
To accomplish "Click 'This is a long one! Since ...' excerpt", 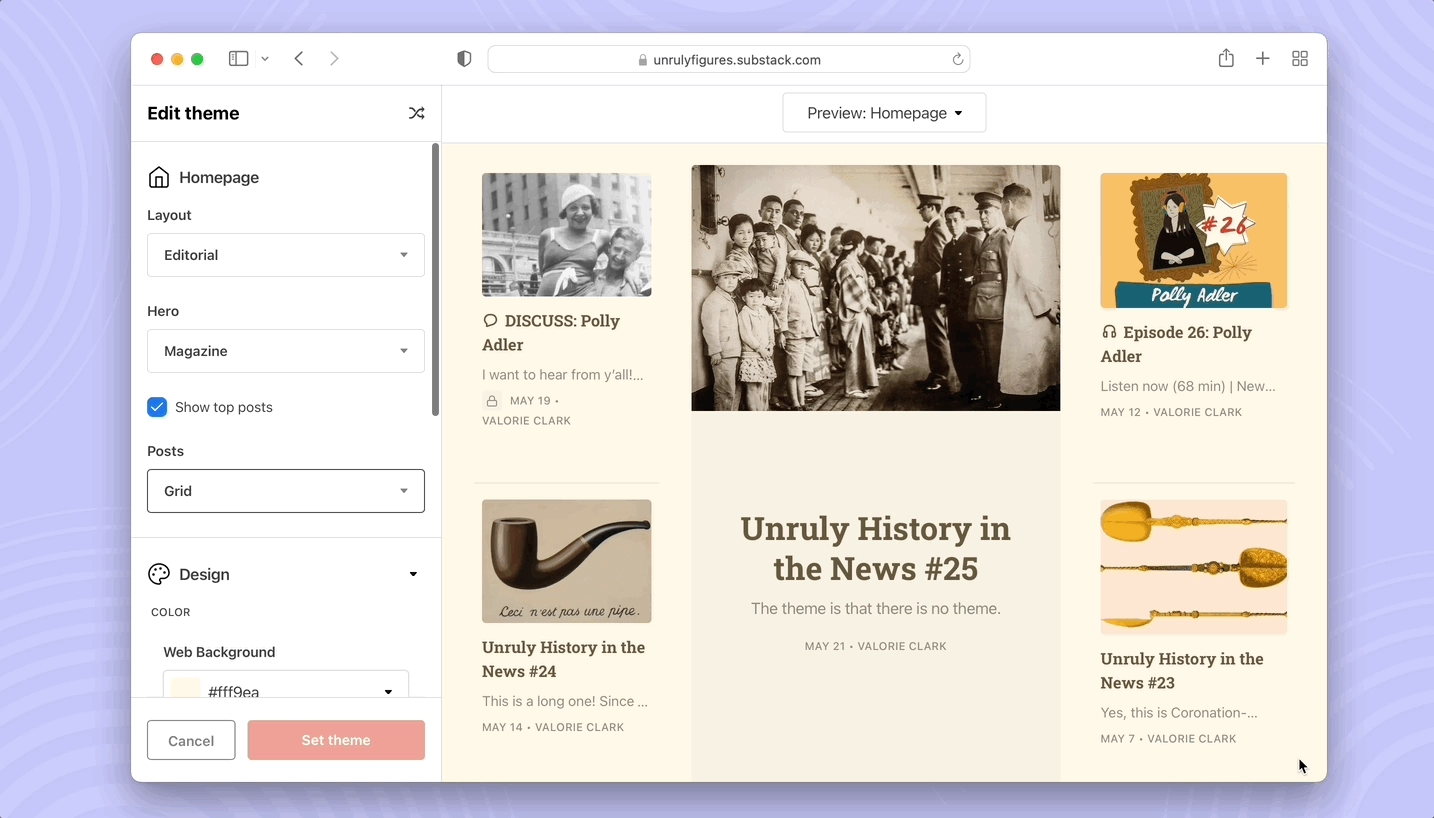I will tap(565, 701).
